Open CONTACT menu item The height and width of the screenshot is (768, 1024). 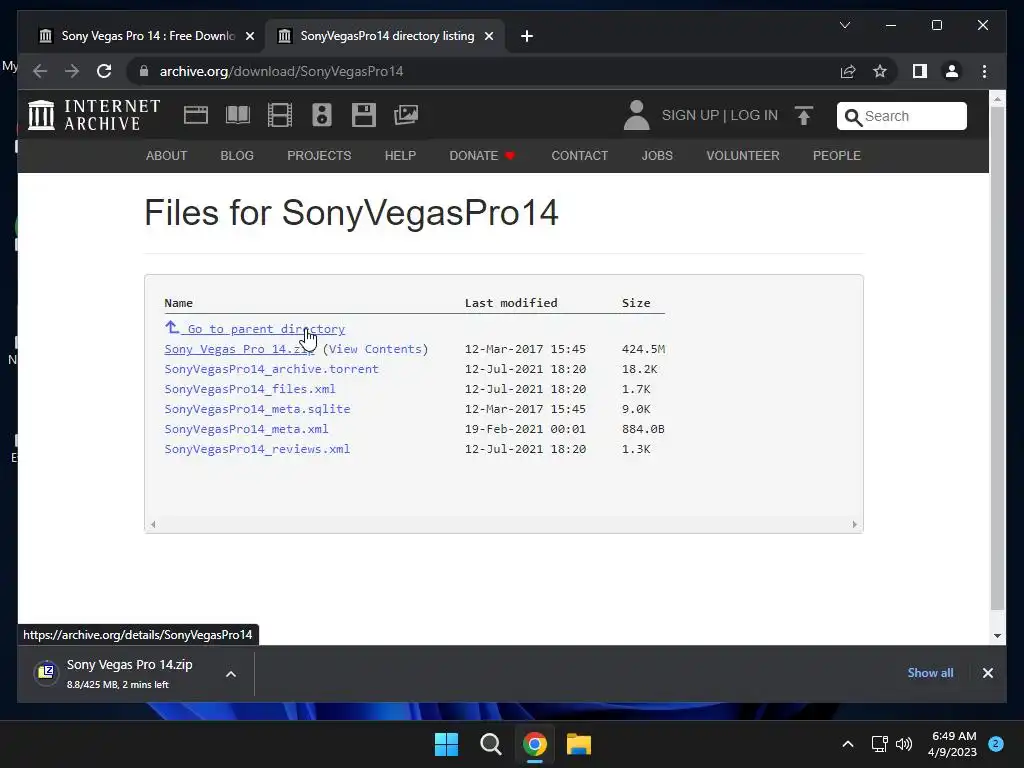(x=579, y=155)
